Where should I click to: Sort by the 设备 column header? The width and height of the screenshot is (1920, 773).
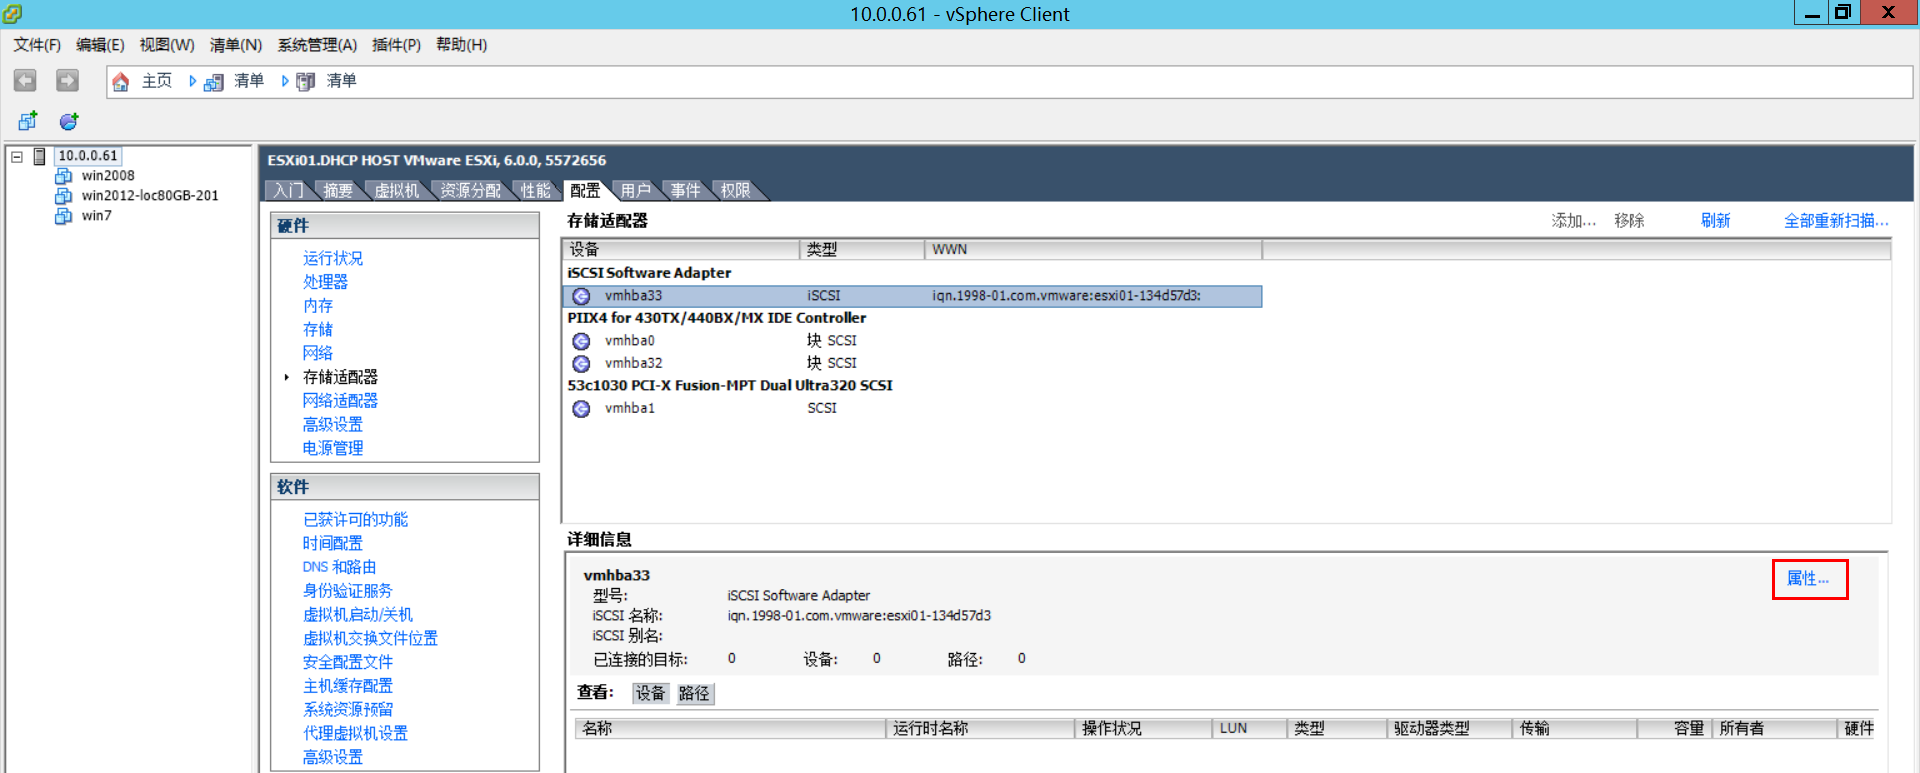click(681, 250)
